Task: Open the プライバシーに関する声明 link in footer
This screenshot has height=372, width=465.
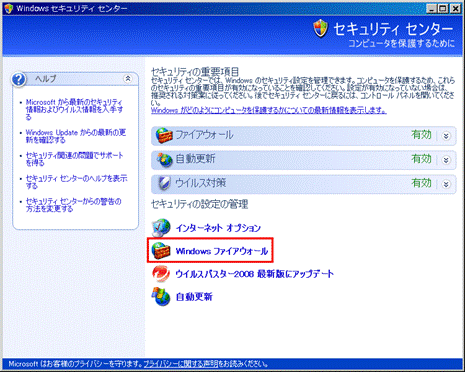Action: click(x=181, y=364)
